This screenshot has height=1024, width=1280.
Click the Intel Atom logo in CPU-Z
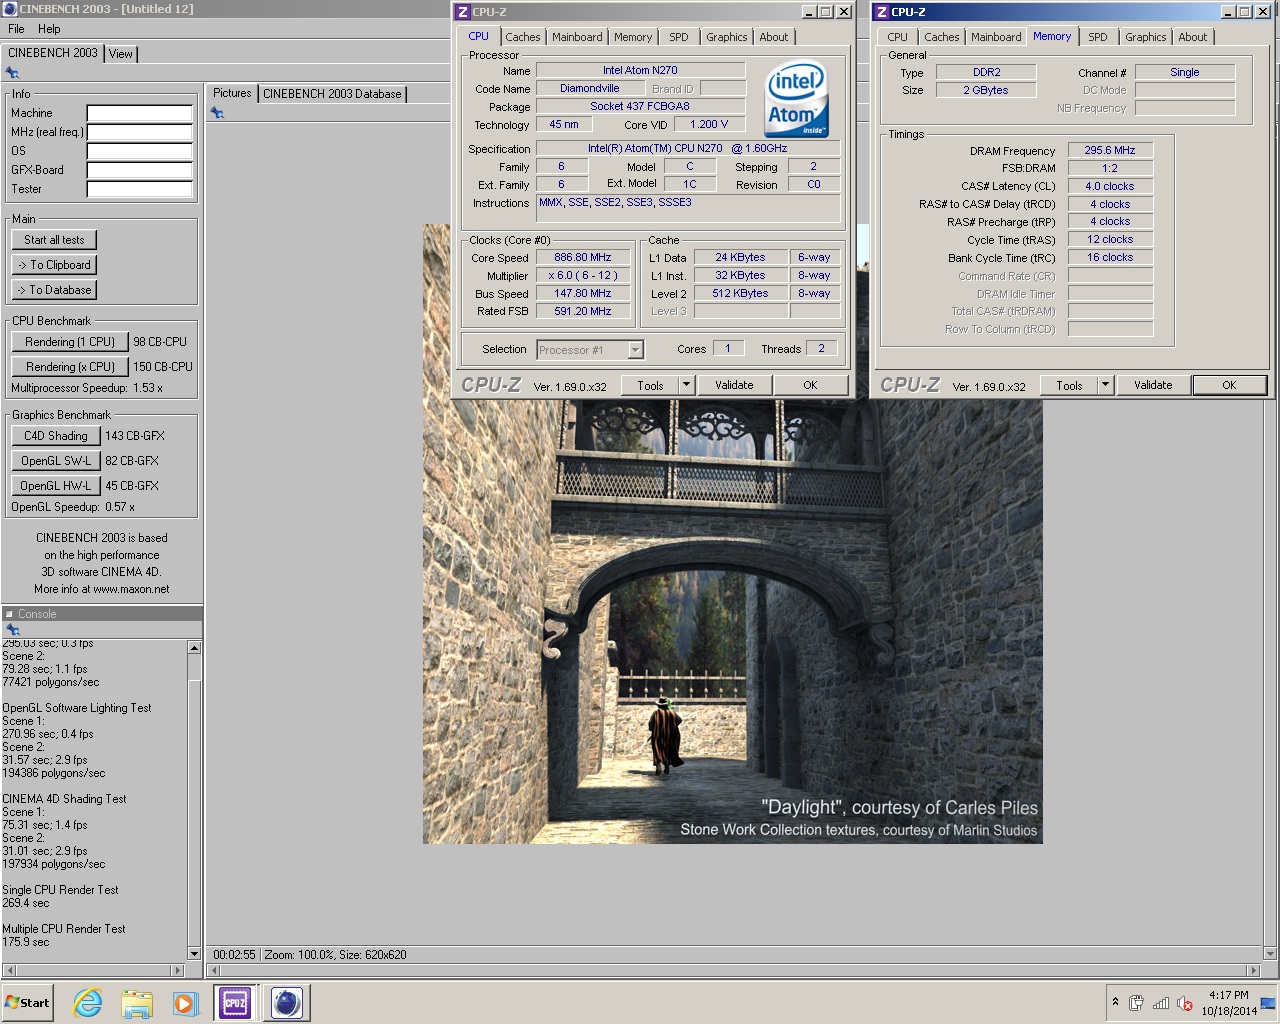click(x=797, y=100)
